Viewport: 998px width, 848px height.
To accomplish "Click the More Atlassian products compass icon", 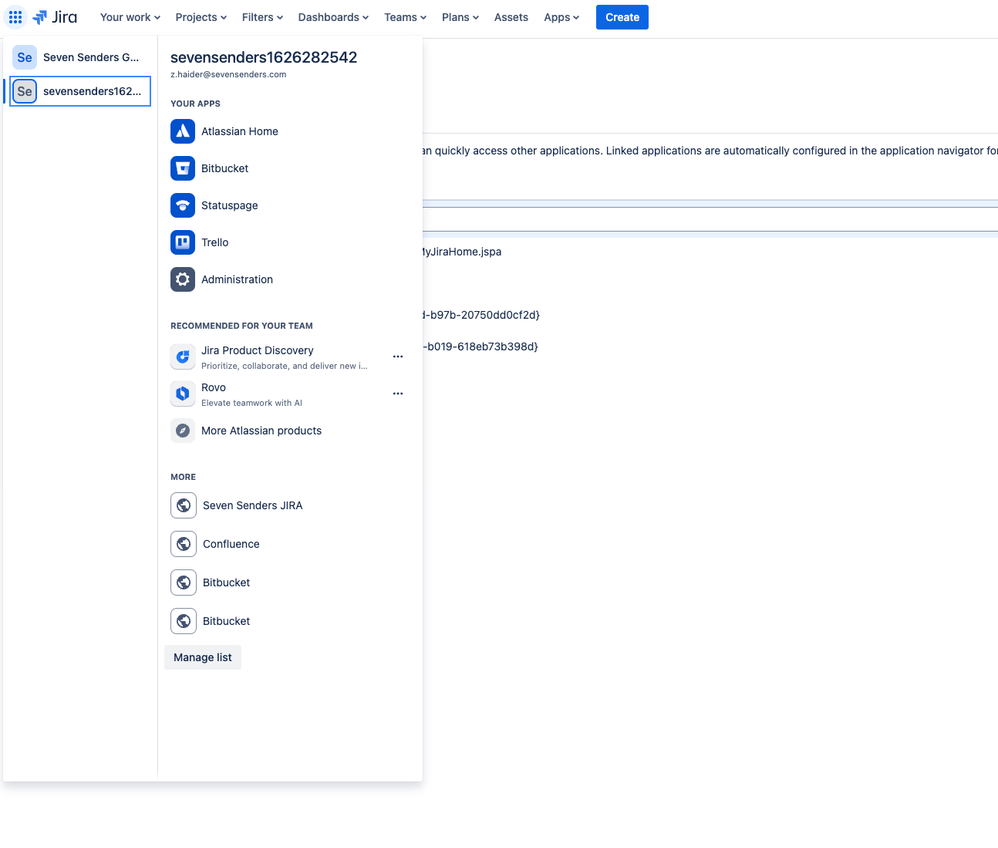I will coord(183,430).
